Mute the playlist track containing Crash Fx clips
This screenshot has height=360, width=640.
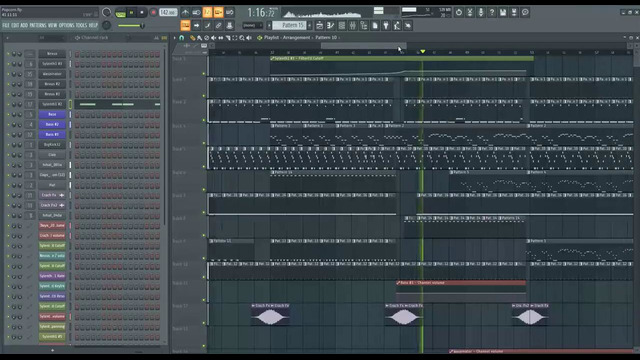point(204,322)
